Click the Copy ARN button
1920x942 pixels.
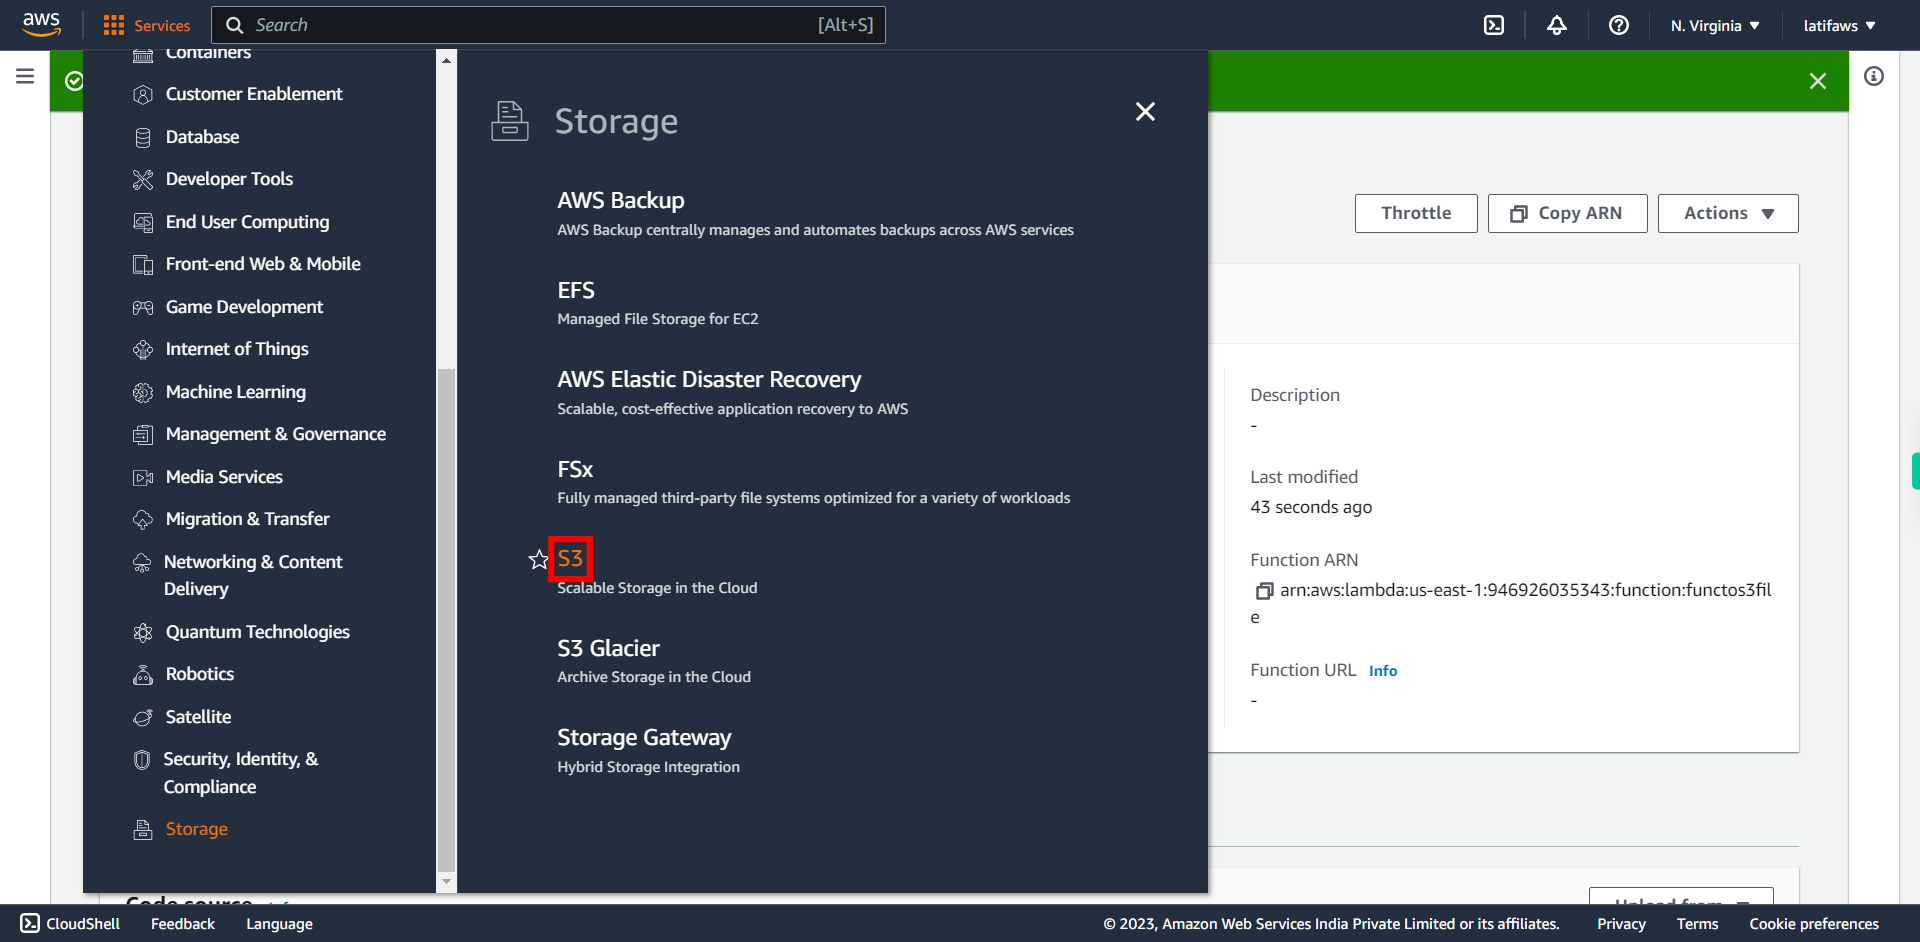(1567, 213)
